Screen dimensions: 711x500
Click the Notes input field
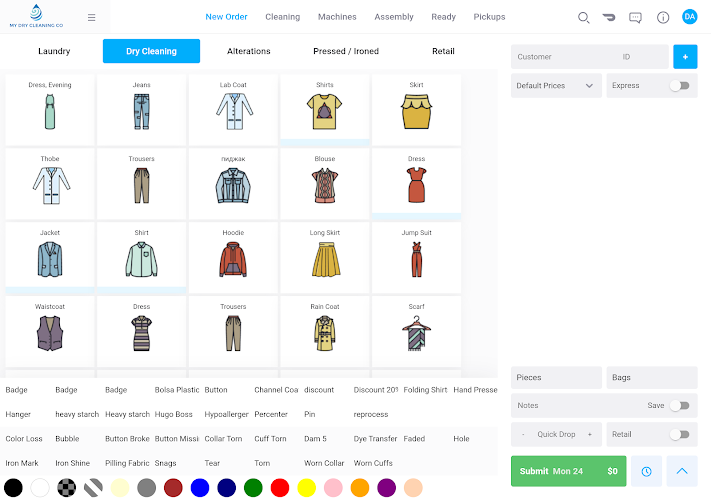click(x=576, y=405)
